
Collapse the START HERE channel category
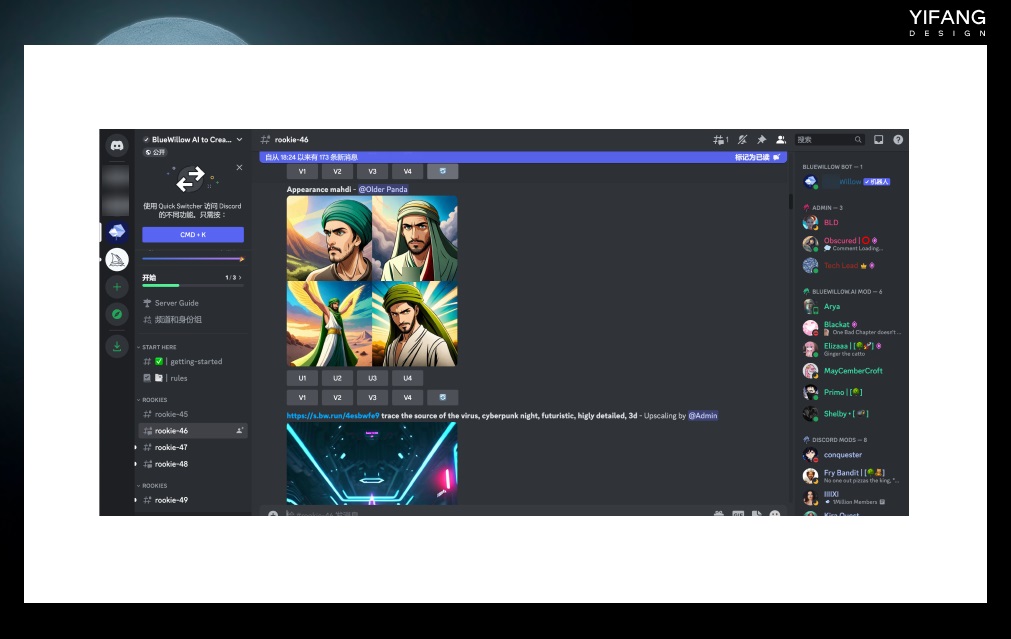[159, 347]
